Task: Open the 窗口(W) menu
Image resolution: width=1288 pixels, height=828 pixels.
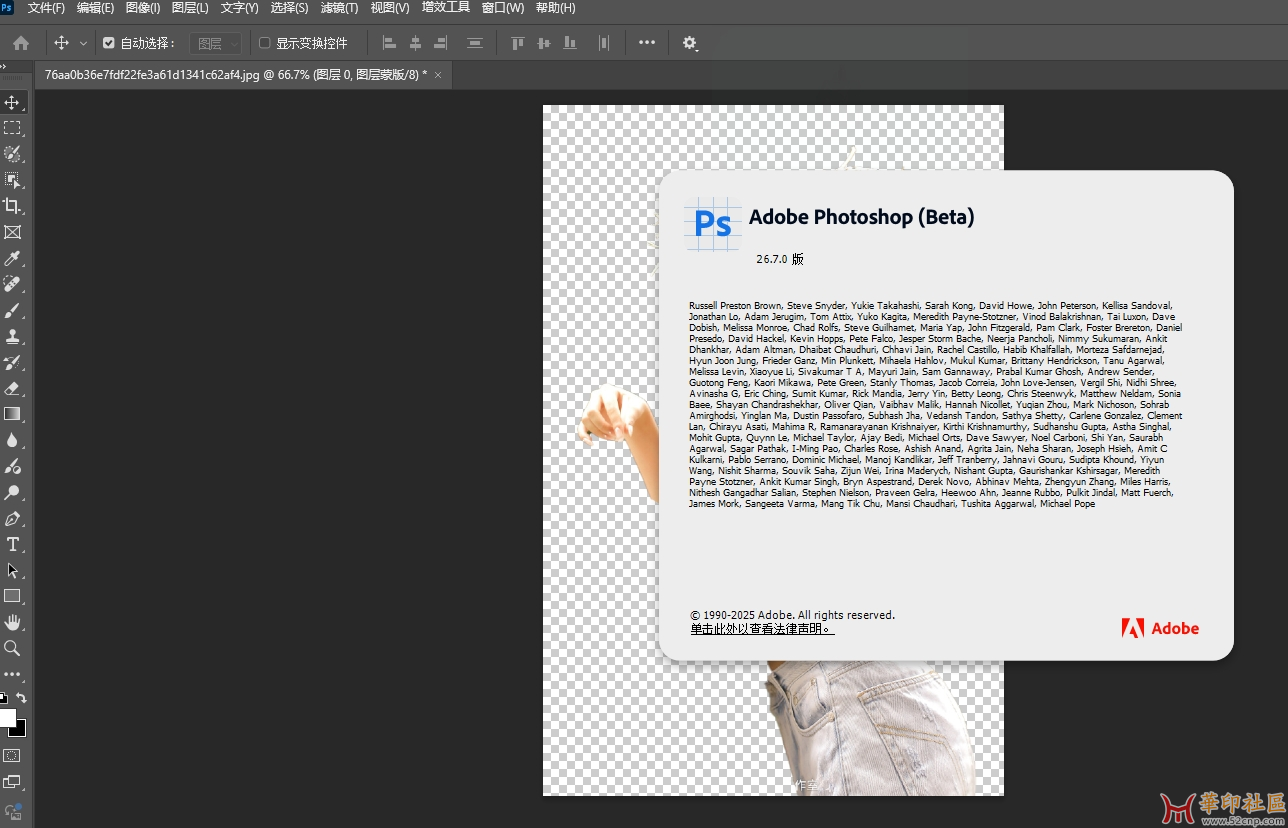Action: click(503, 8)
